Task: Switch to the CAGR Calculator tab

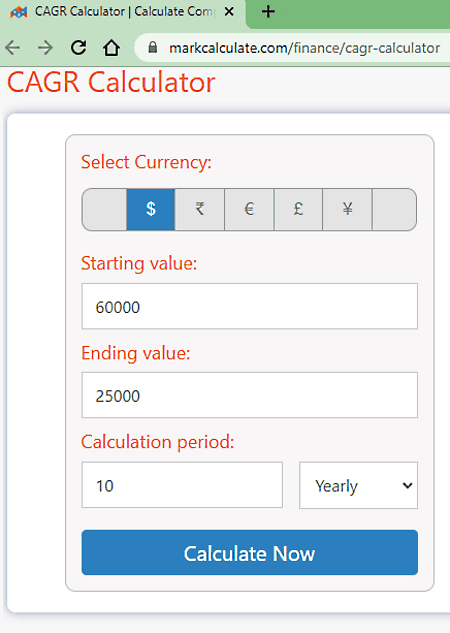Action: (x=123, y=12)
